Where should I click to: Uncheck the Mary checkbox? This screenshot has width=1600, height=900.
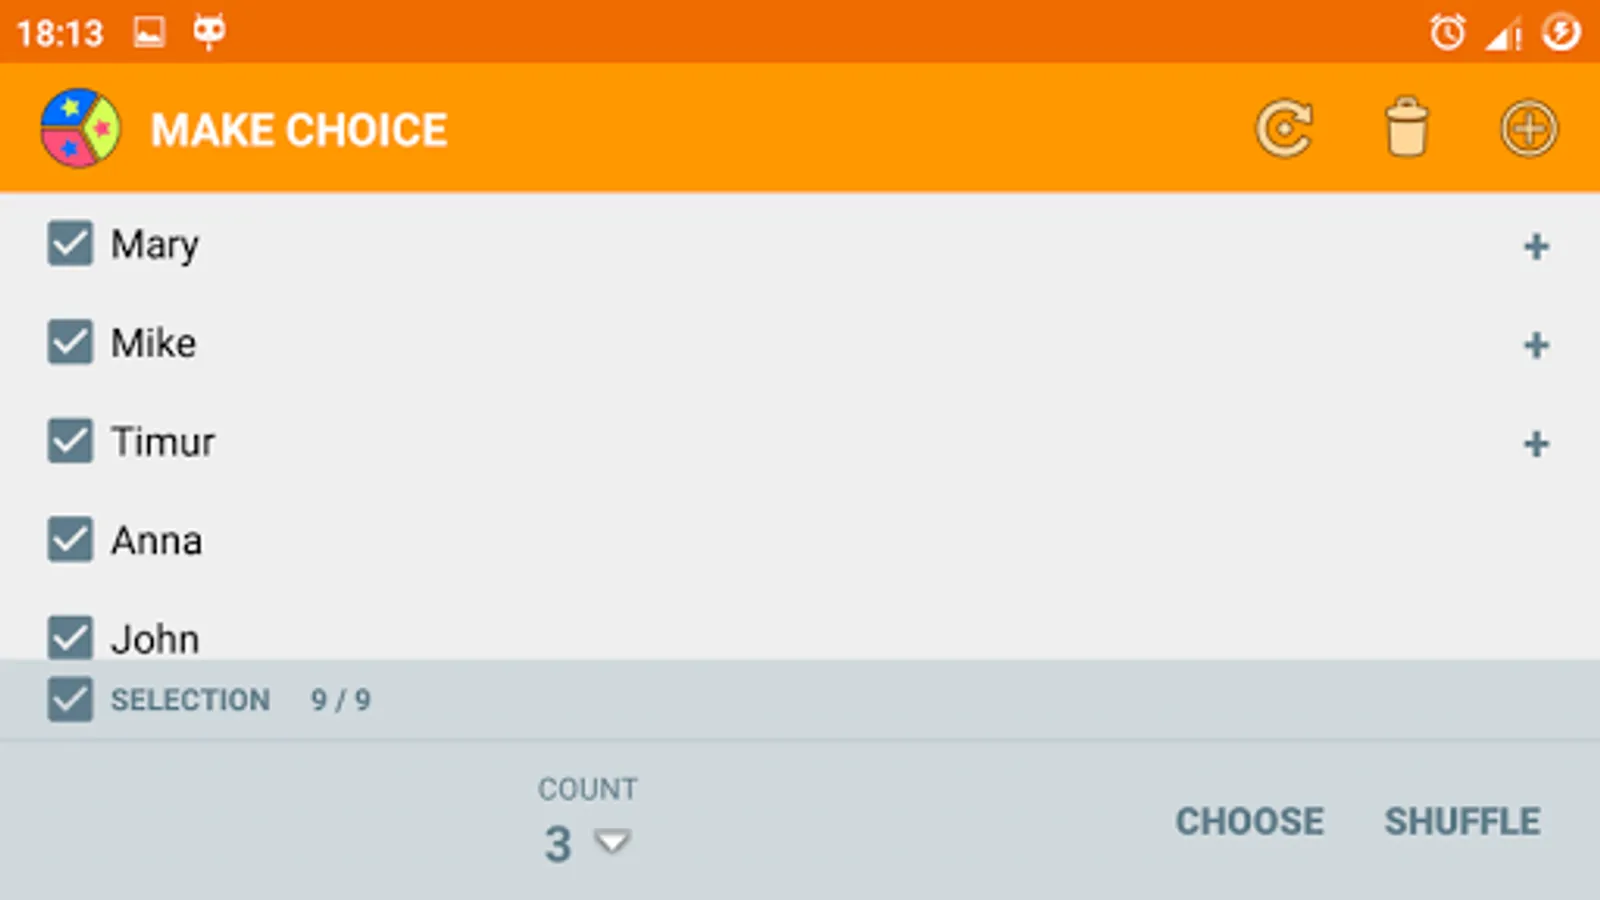[70, 243]
